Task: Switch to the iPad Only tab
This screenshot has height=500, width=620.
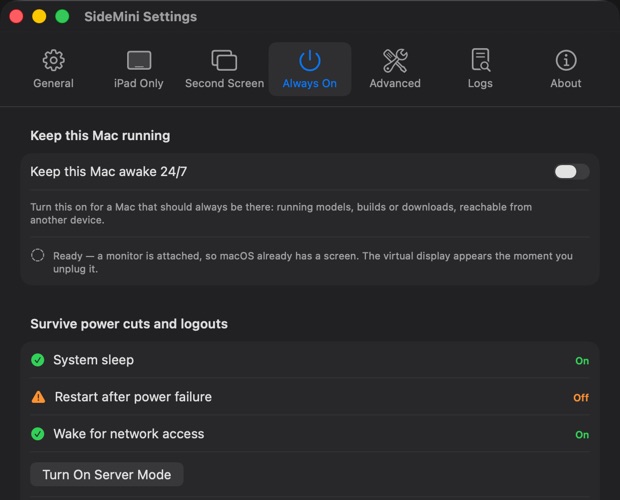Action: tap(138, 69)
